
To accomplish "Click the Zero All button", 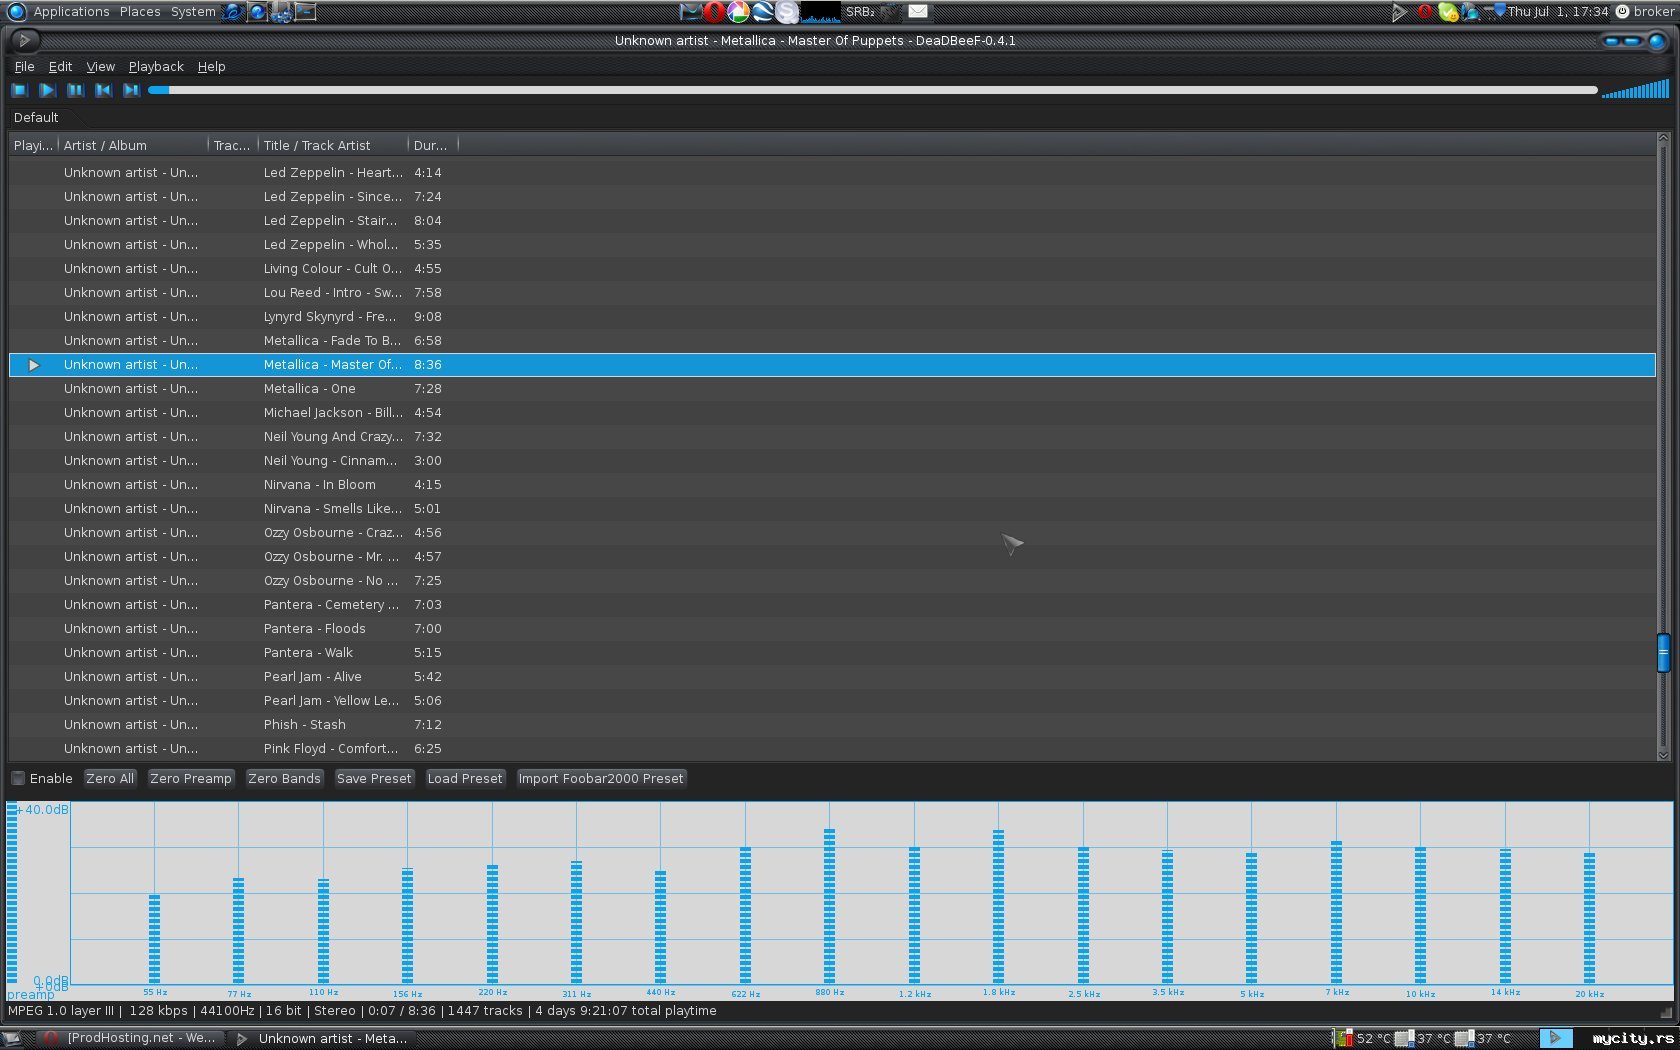I will tap(110, 778).
